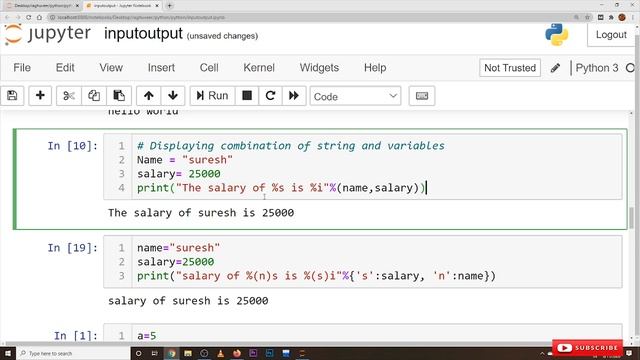The height and width of the screenshot is (360, 640).
Task: Close the inputoutput Jupyter Notebook tab
Action: coord(157,6)
